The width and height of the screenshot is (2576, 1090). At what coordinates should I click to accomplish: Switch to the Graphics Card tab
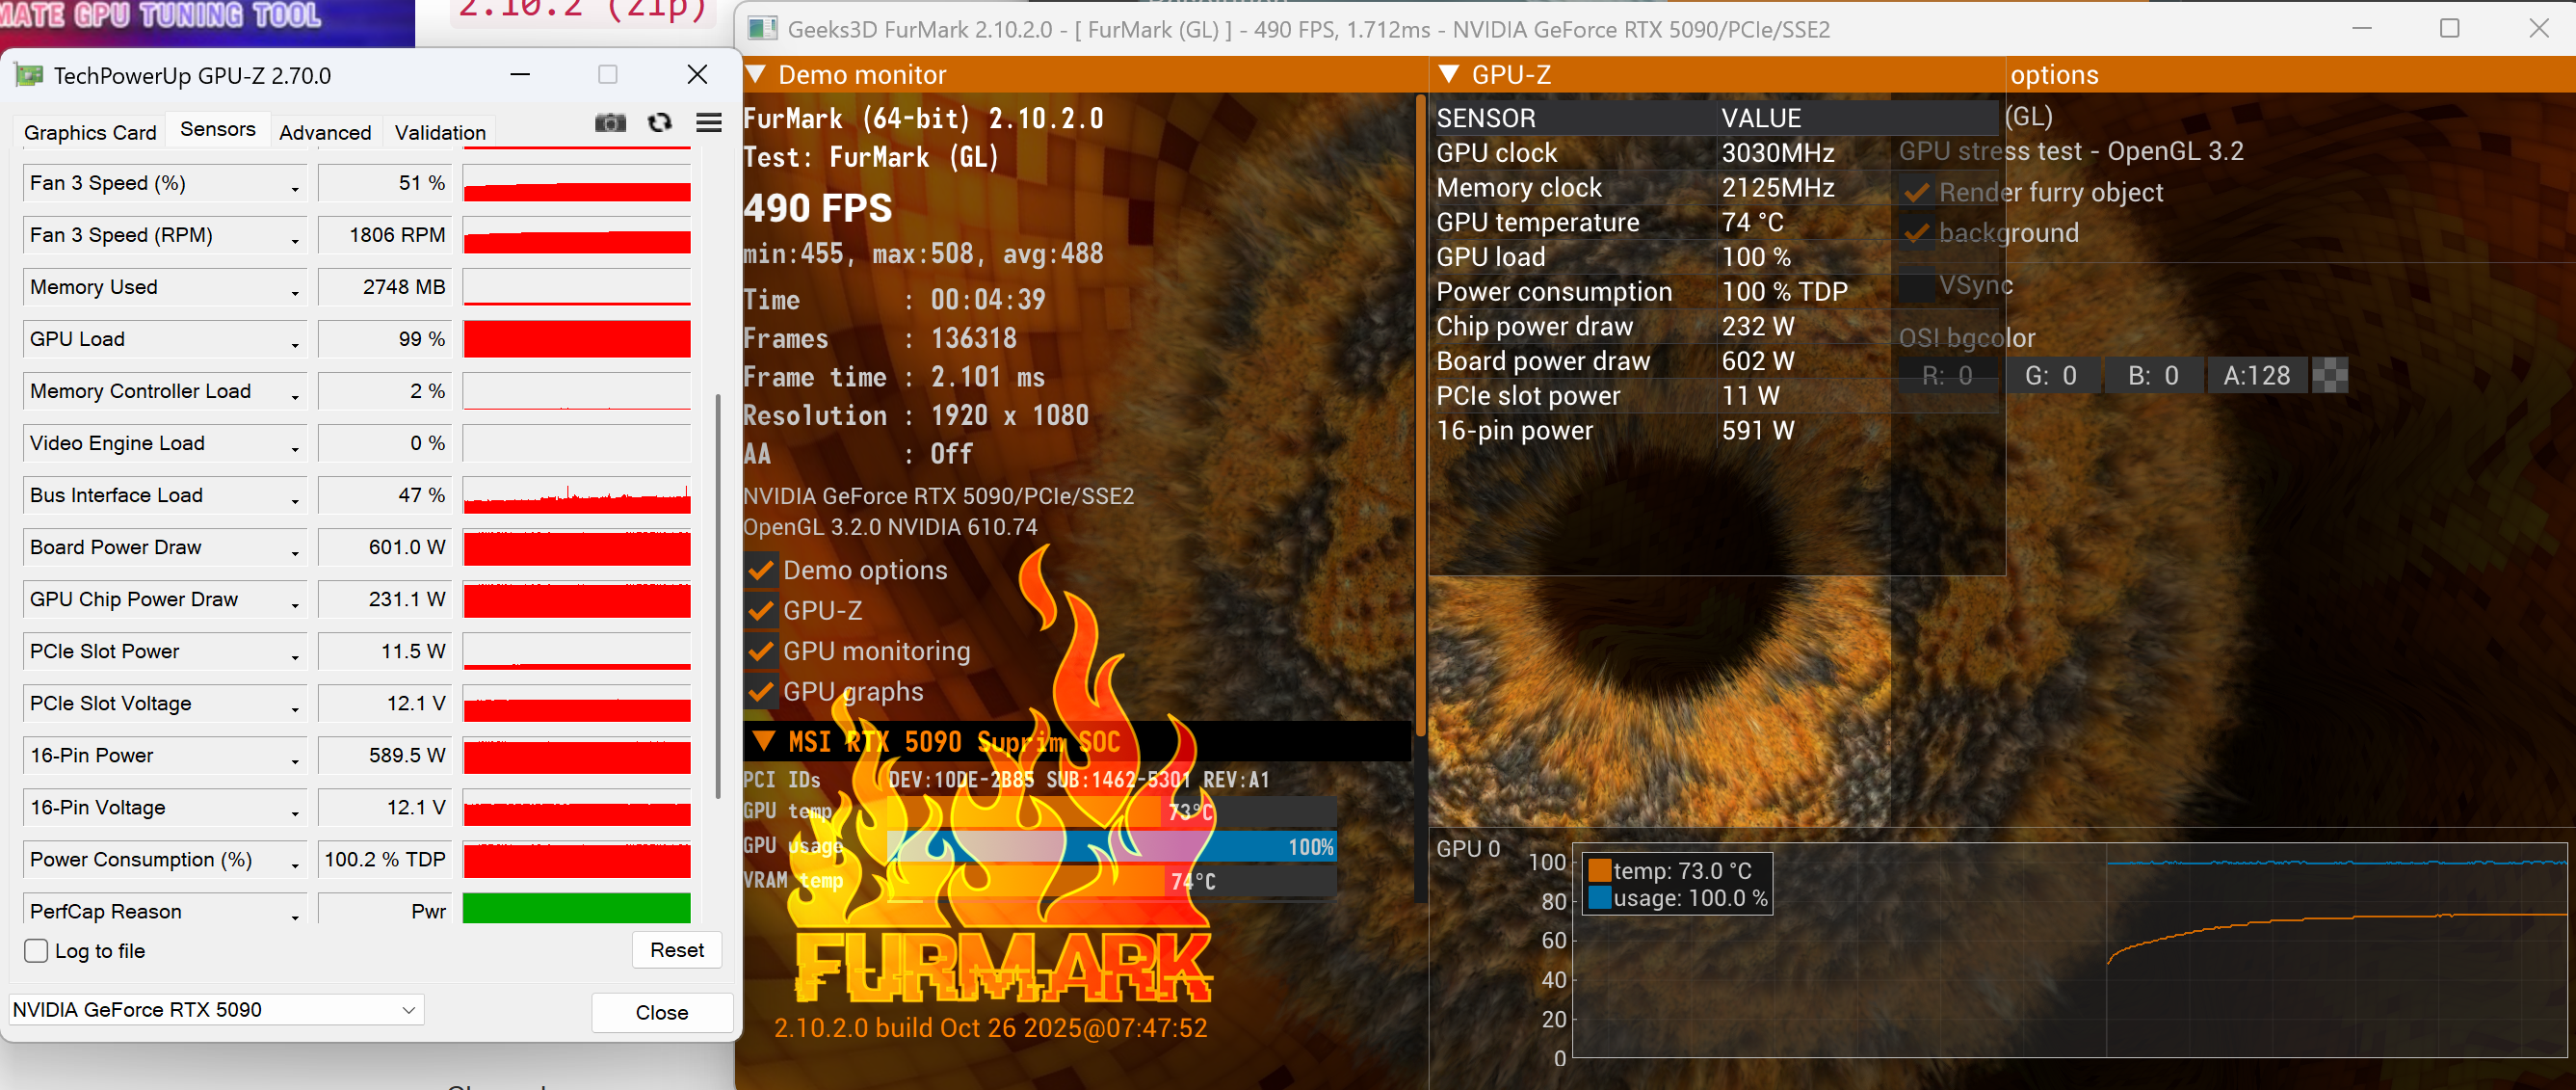tap(90, 132)
